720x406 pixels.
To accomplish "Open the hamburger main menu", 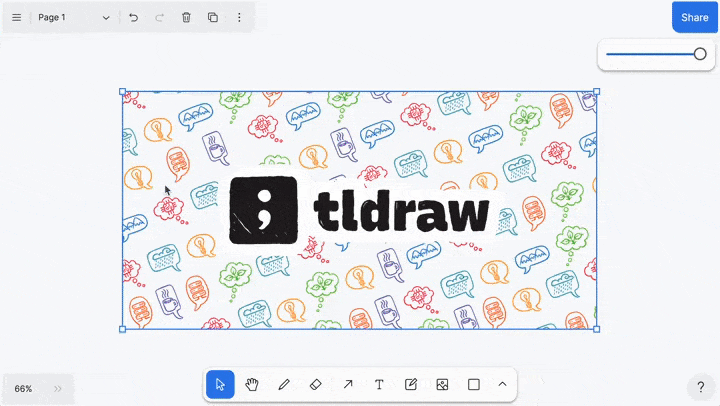I will tap(16, 18).
